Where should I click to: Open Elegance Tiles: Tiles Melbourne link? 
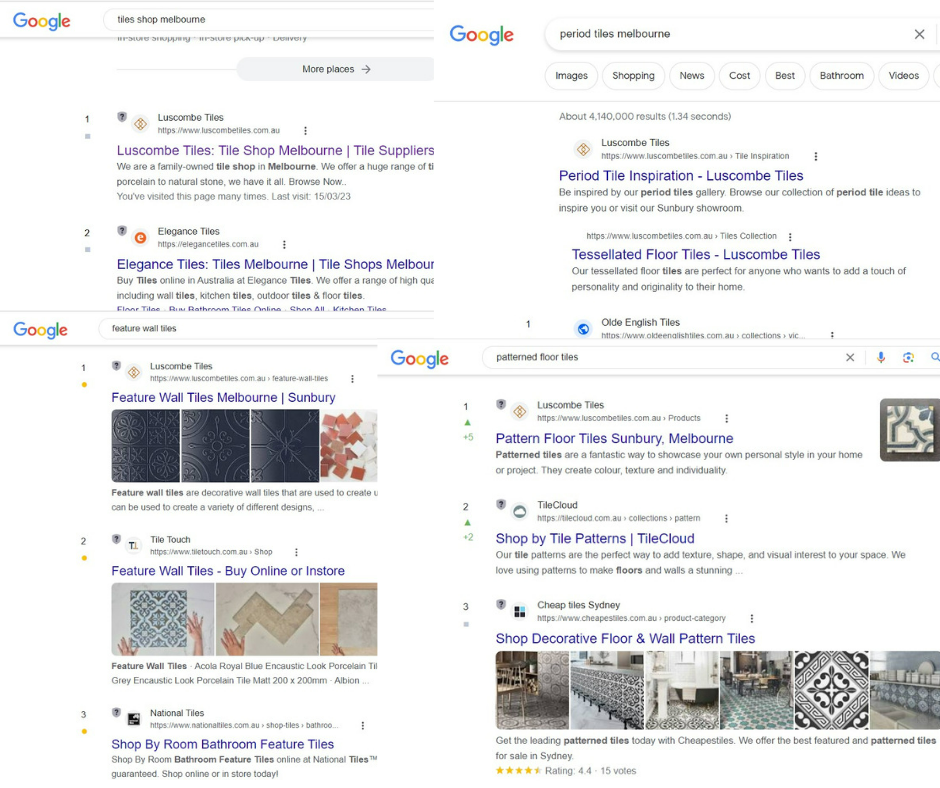pyautogui.click(x=275, y=264)
